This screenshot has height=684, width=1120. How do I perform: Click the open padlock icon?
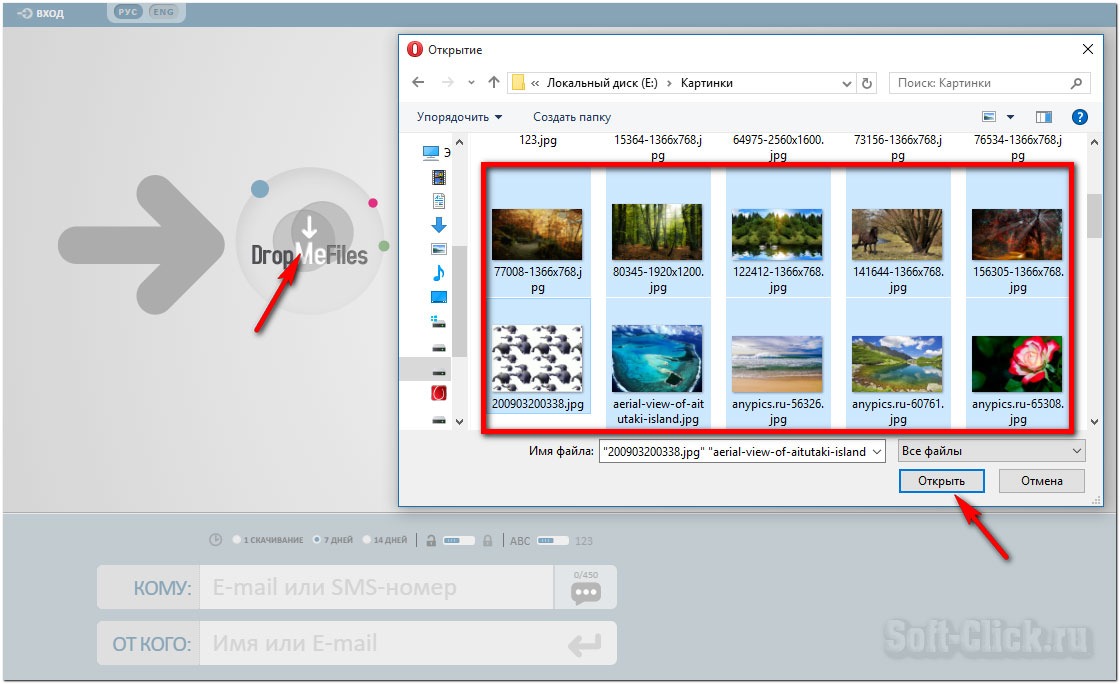pos(431,540)
